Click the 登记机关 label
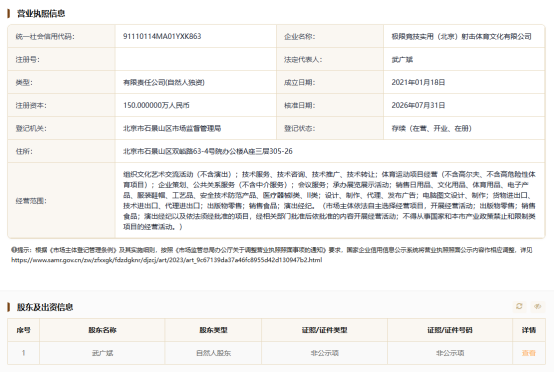This screenshot has width=554, height=372. [31, 128]
